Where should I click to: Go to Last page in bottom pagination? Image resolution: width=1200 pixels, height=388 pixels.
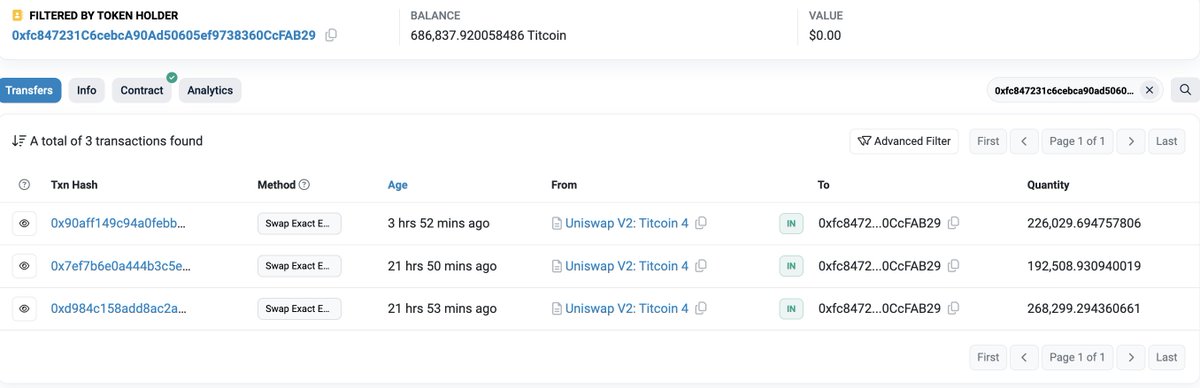(x=1166, y=357)
